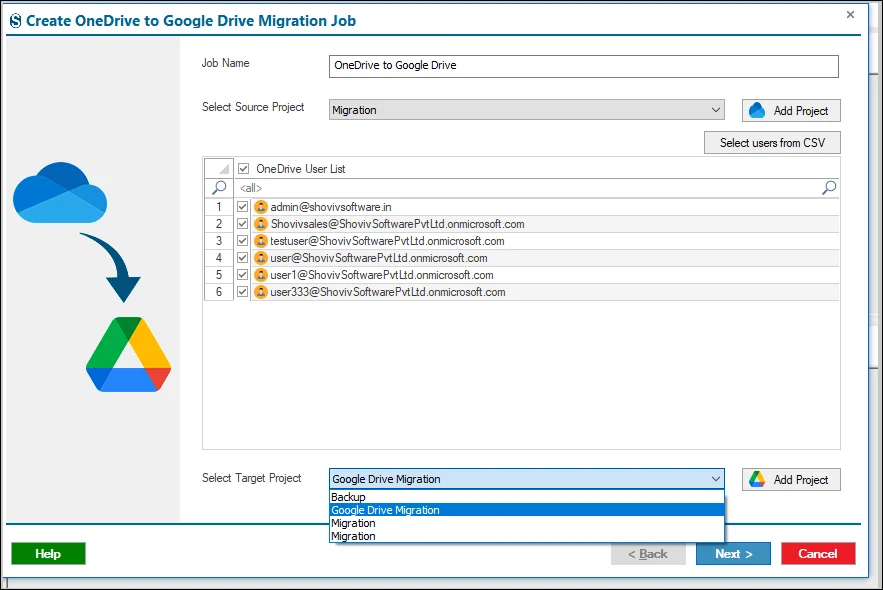The image size is (883, 590).
Task: Click avatar icon beside user@ShovivSoftwarePvtLtd account
Action: pyautogui.click(x=261, y=258)
